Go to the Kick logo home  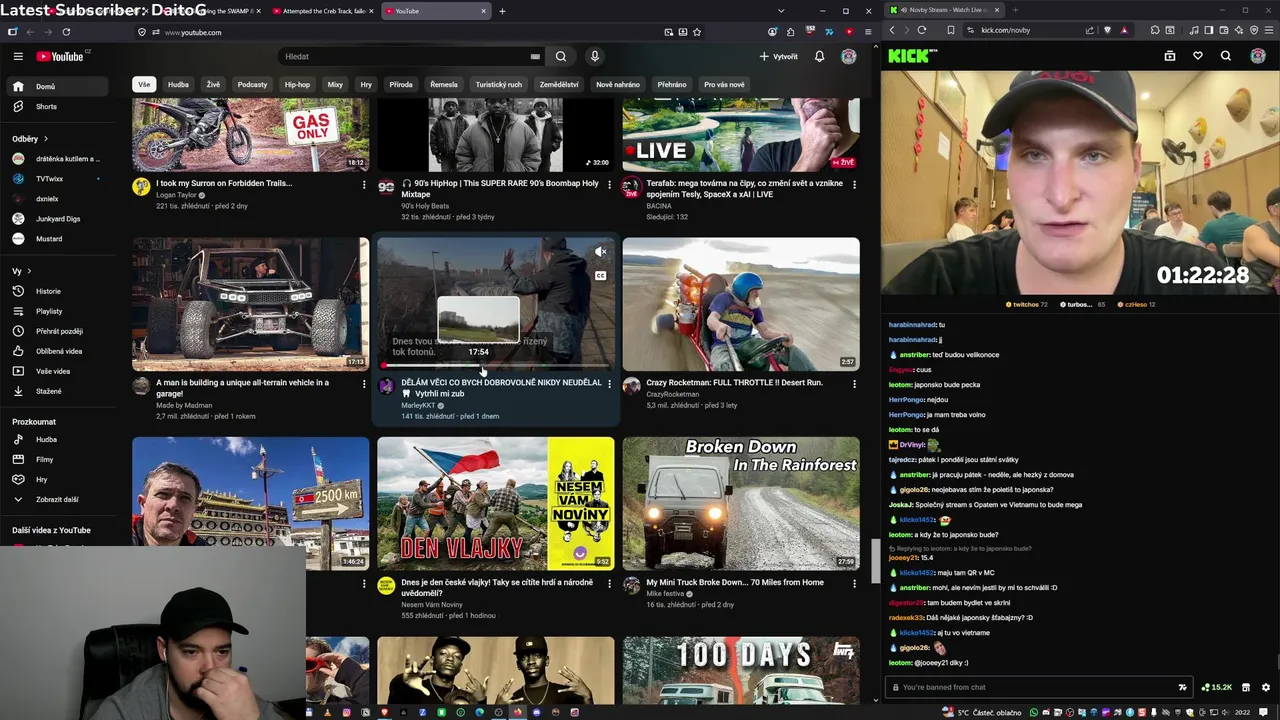pos(908,56)
